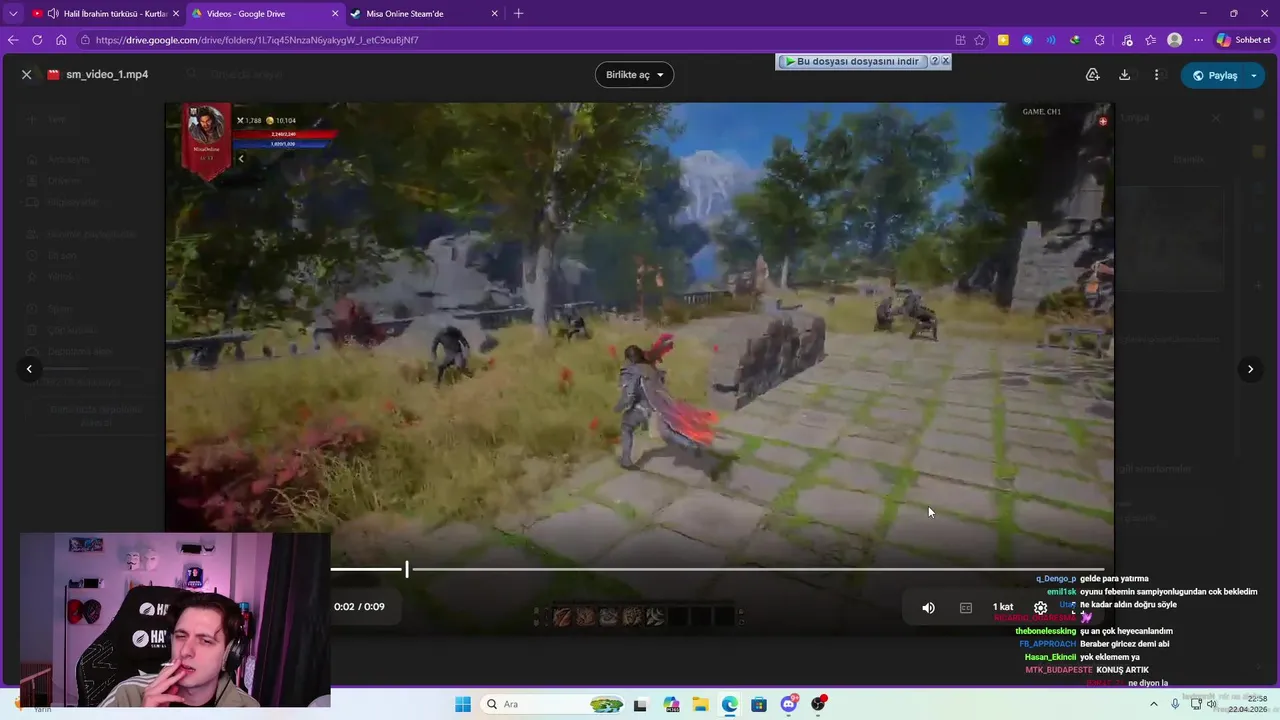This screenshot has width=1280, height=720.
Task: Launch Copilot app from taskbar
Action: 671,704
